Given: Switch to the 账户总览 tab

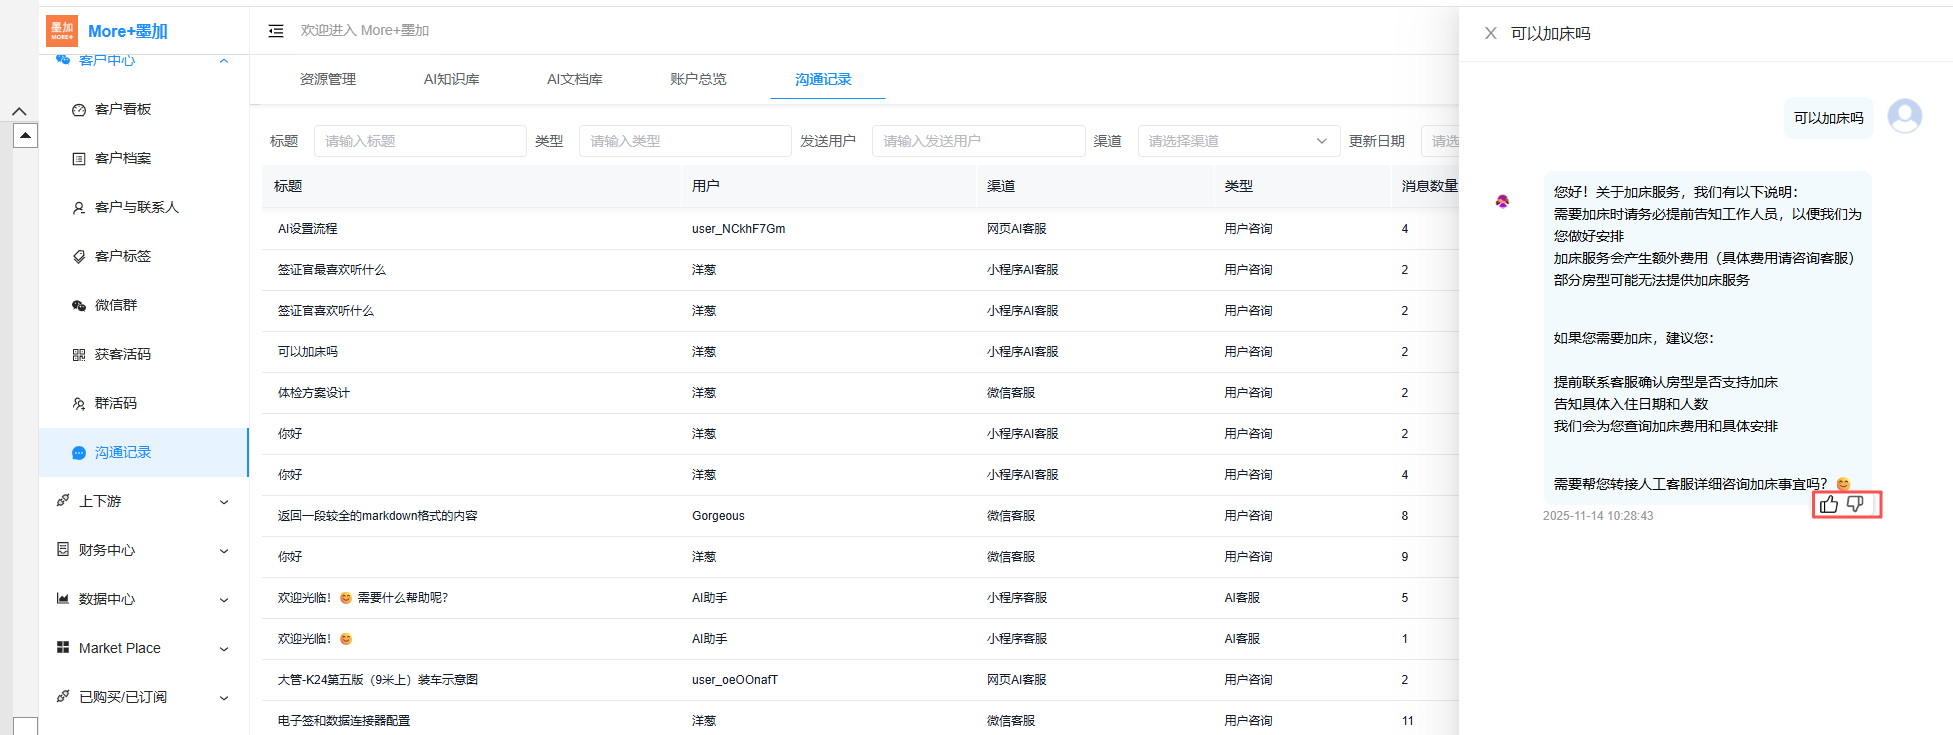Looking at the screenshot, I should [698, 79].
